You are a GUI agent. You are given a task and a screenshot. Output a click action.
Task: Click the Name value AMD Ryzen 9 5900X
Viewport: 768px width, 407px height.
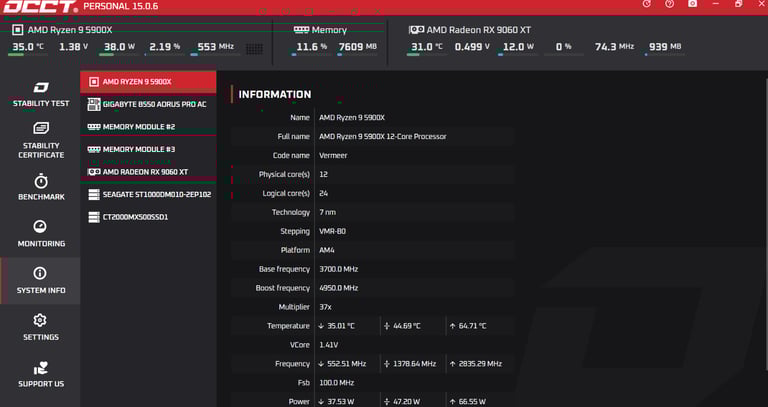(352, 118)
